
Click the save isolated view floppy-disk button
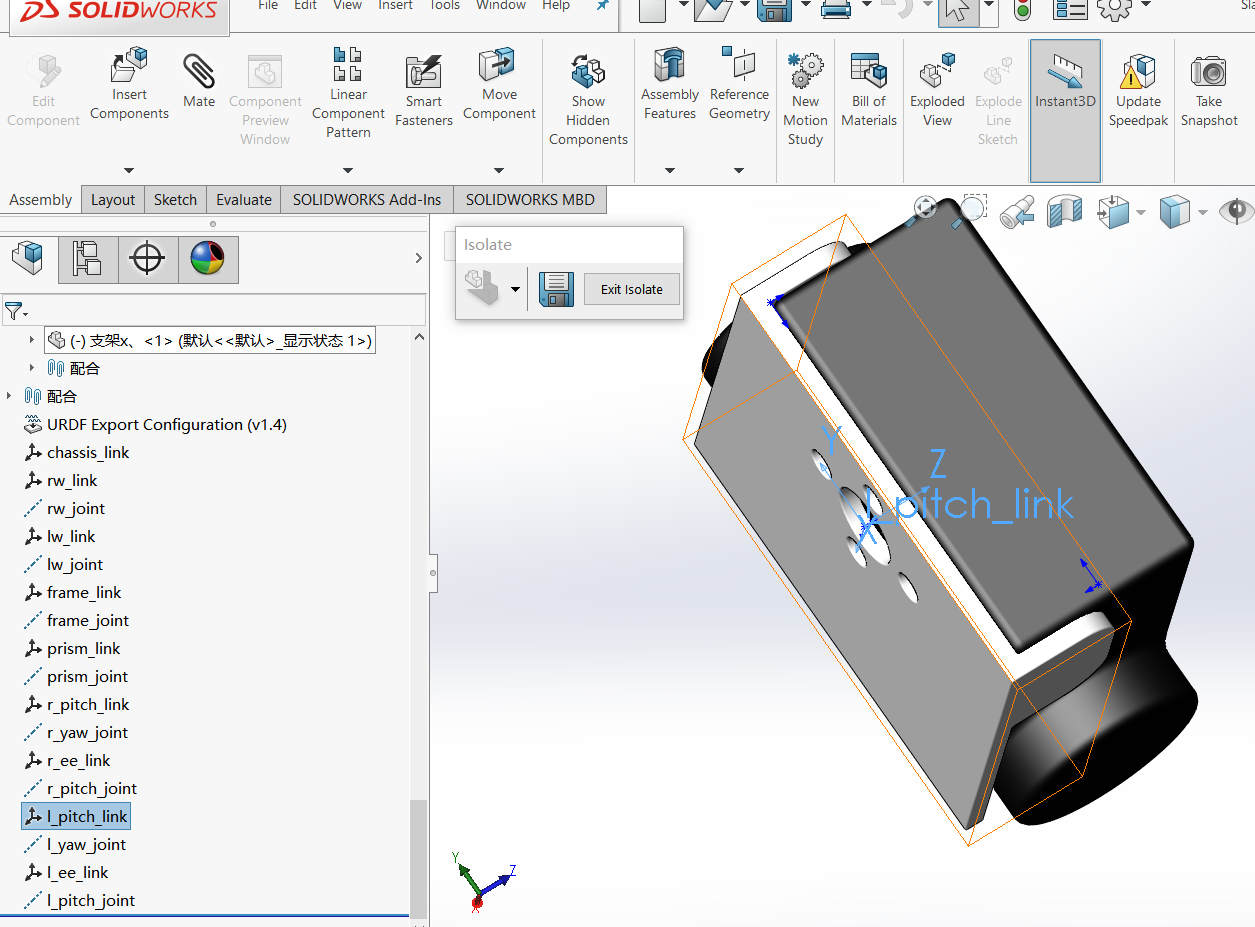click(x=555, y=289)
